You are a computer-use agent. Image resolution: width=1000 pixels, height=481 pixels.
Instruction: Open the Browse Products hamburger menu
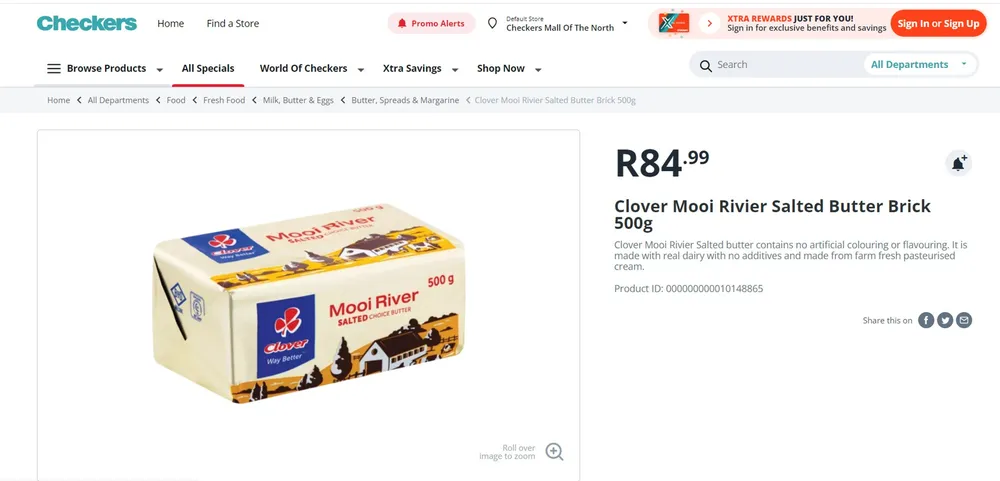tap(54, 69)
